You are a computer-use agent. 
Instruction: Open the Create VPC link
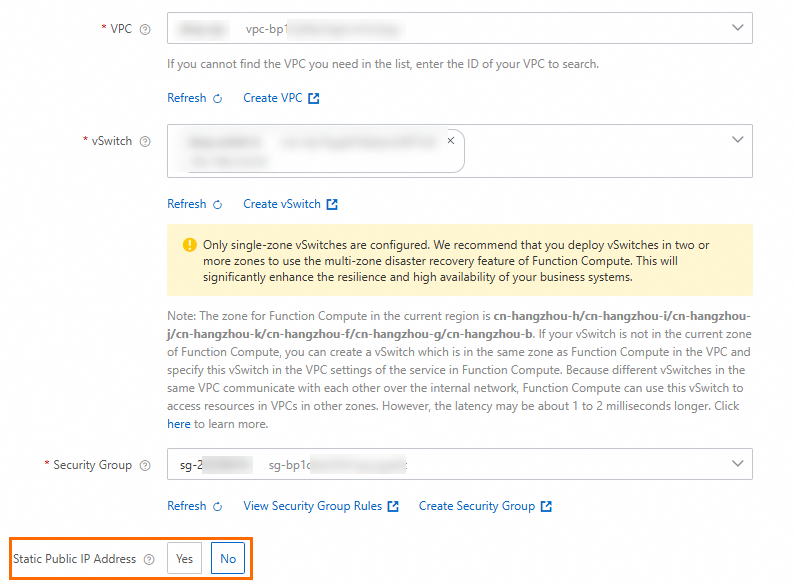(273, 98)
